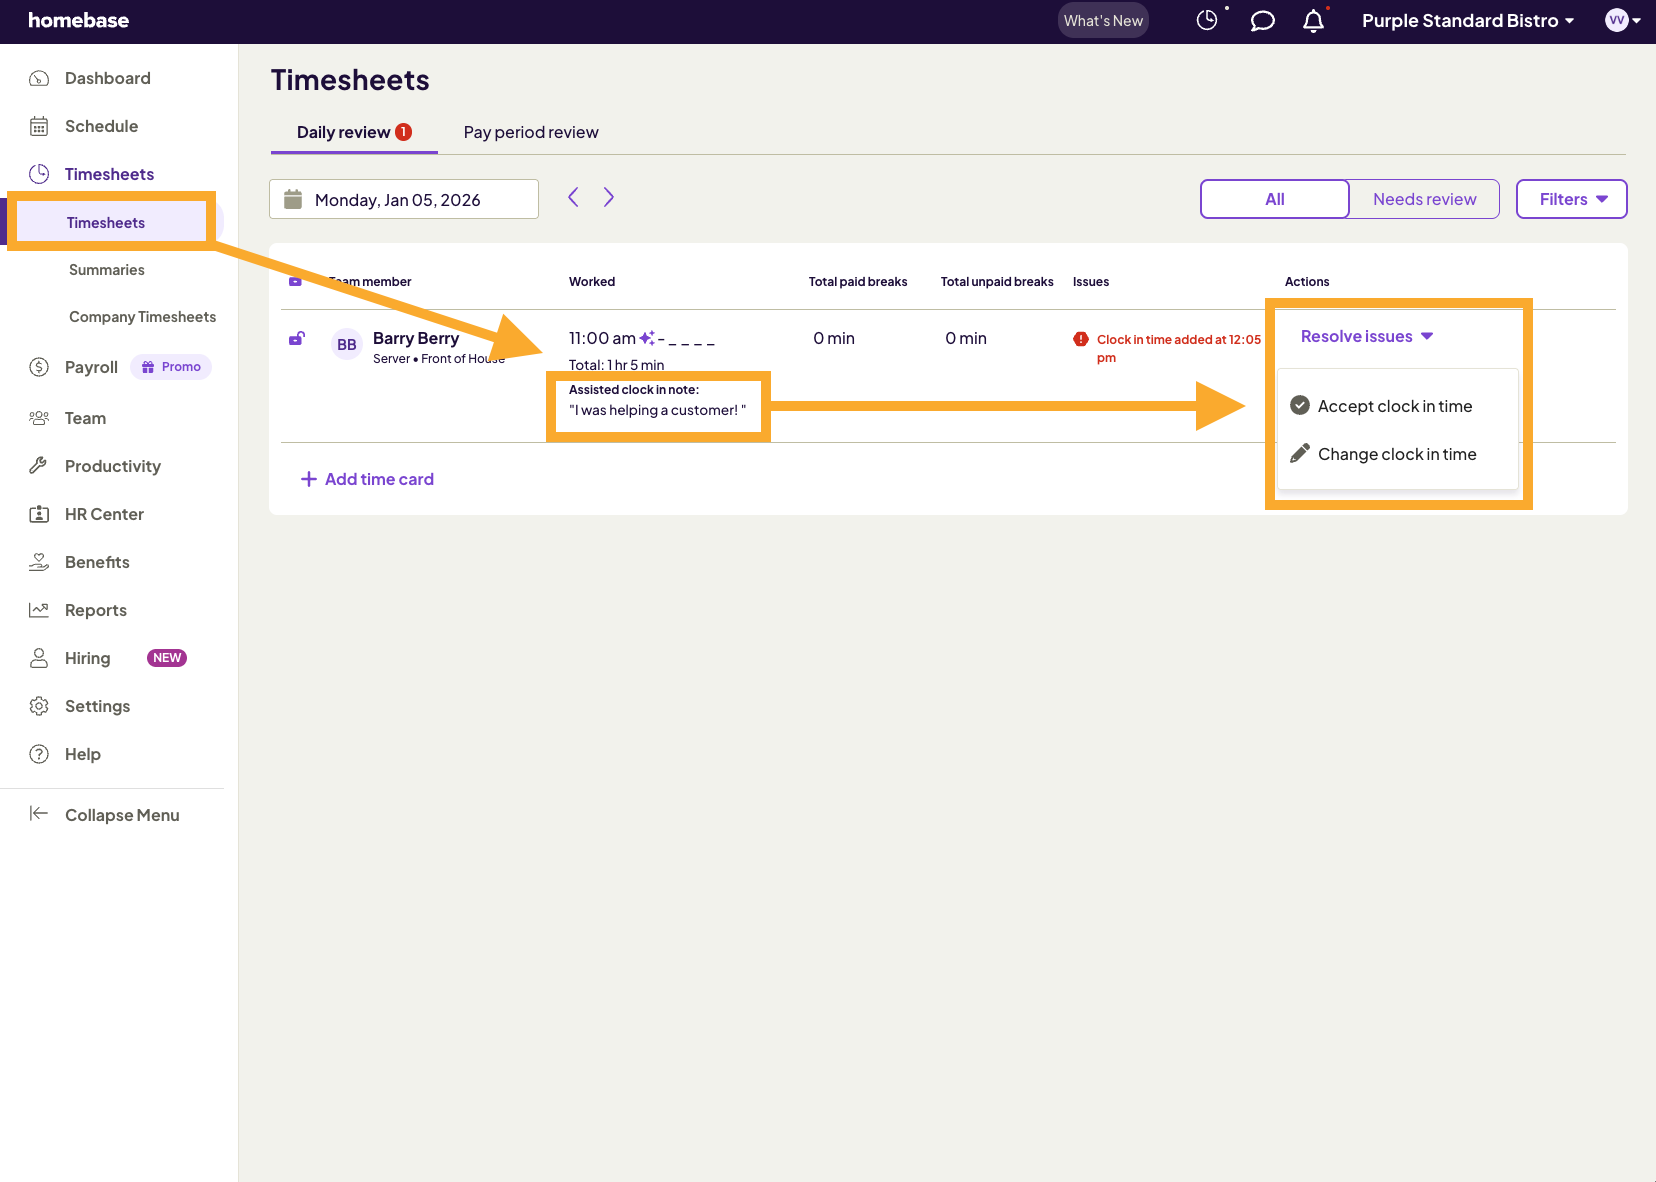Expand the Purple Standard Bistro location dropdown
This screenshot has height=1182, width=1656.
pyautogui.click(x=1468, y=20)
